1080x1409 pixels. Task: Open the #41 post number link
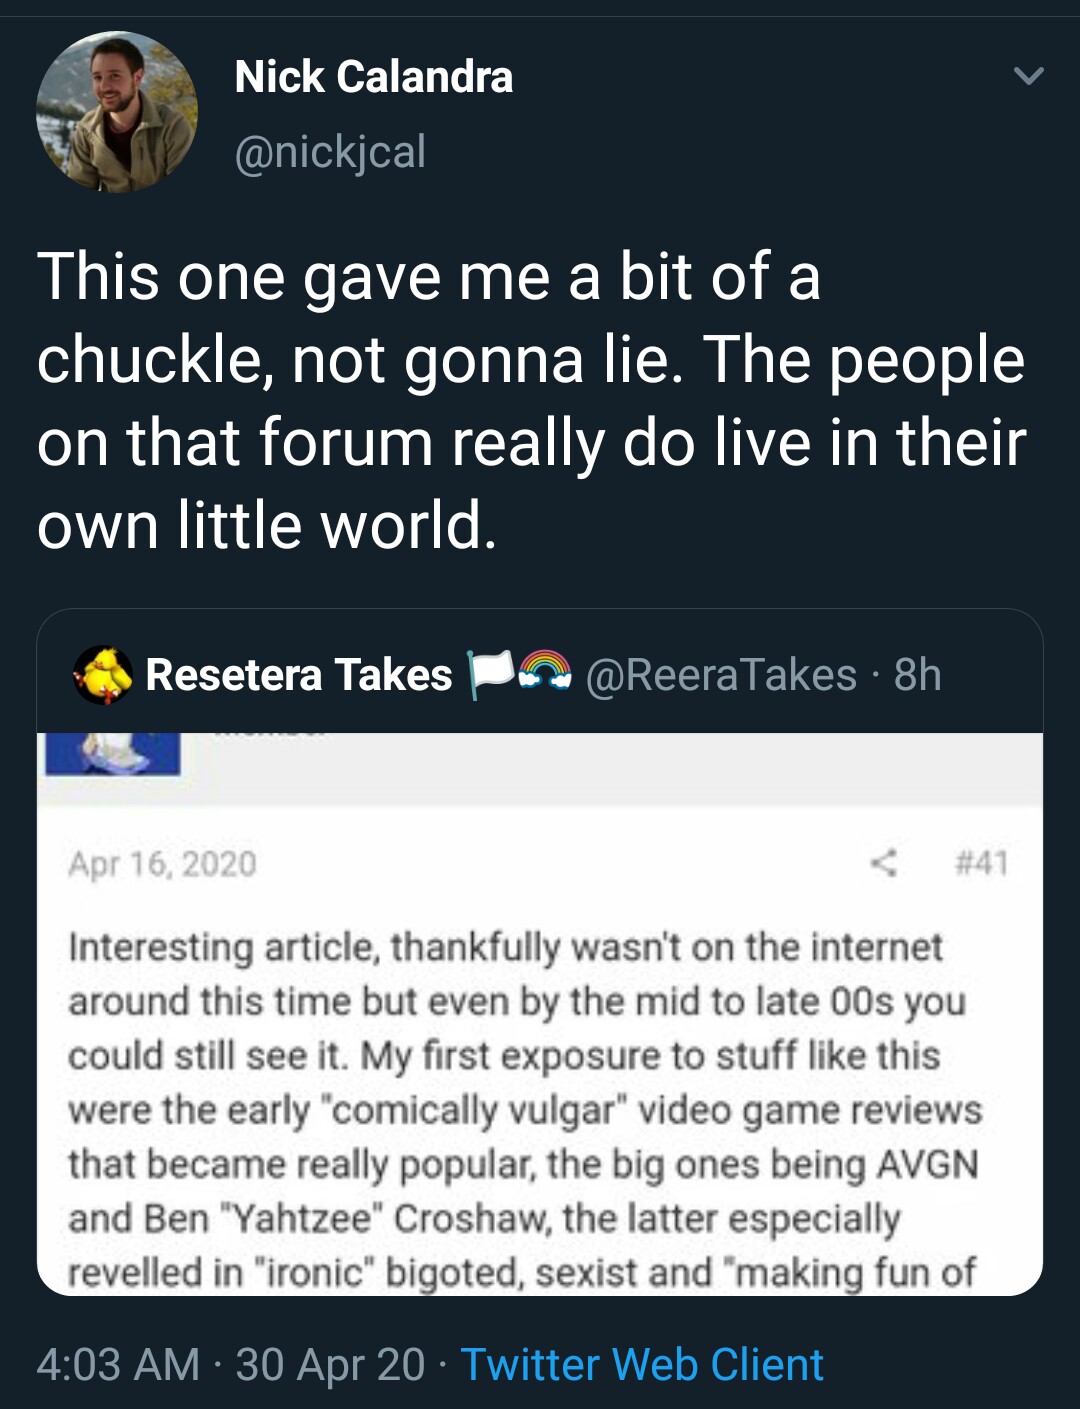(x=981, y=862)
